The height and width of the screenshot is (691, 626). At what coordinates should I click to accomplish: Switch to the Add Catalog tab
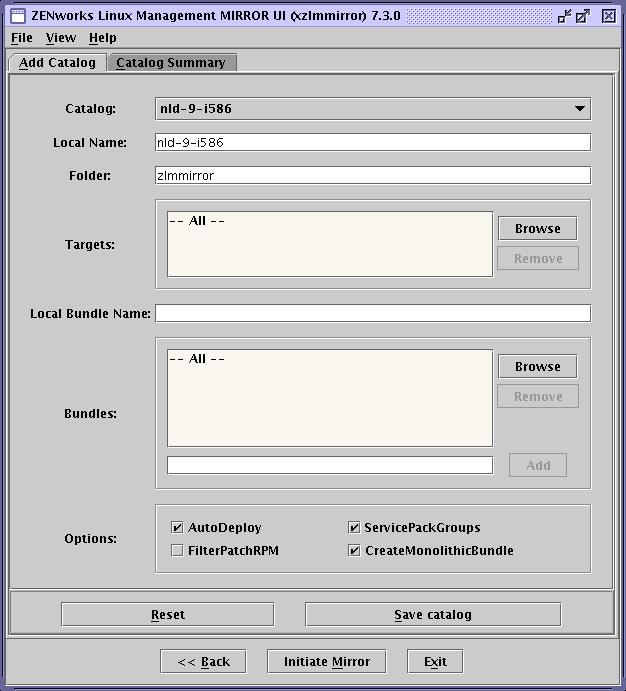(57, 63)
